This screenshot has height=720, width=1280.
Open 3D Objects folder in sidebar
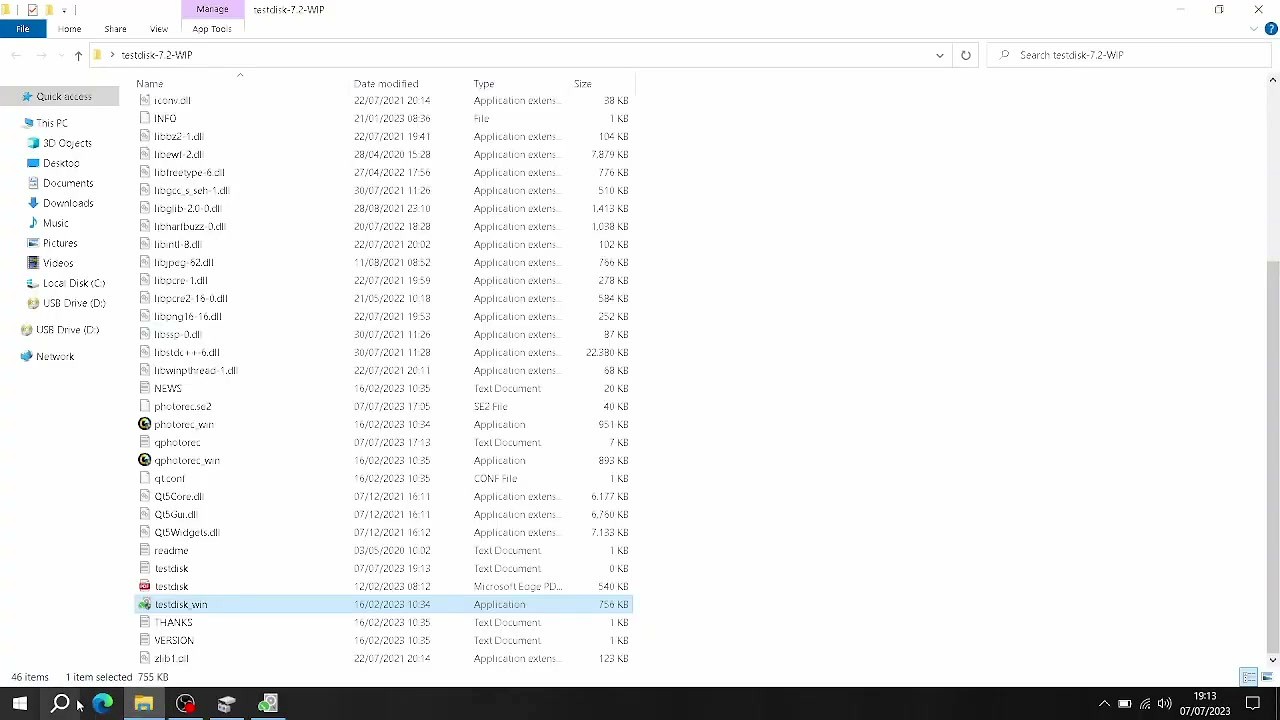pyautogui.click(x=67, y=143)
